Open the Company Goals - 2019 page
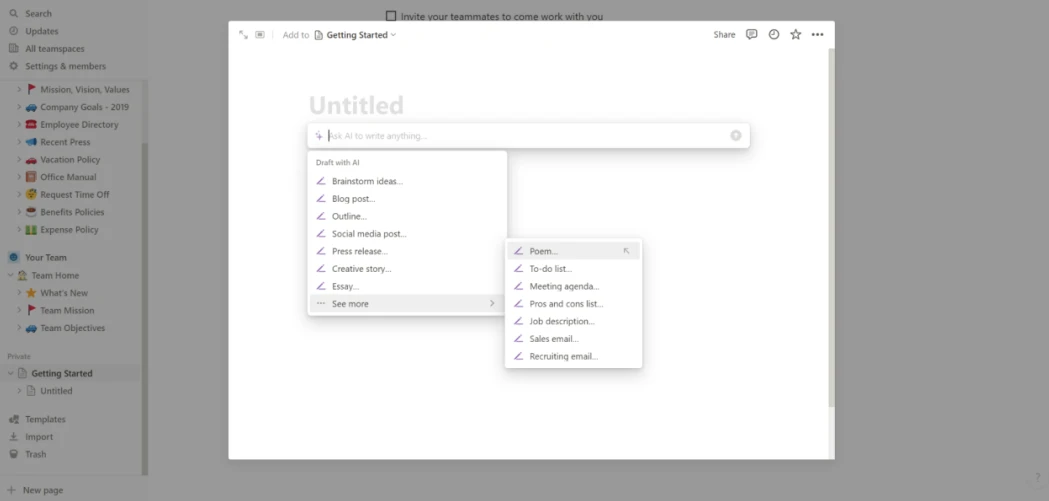The height and width of the screenshot is (501, 1049). (x=84, y=107)
